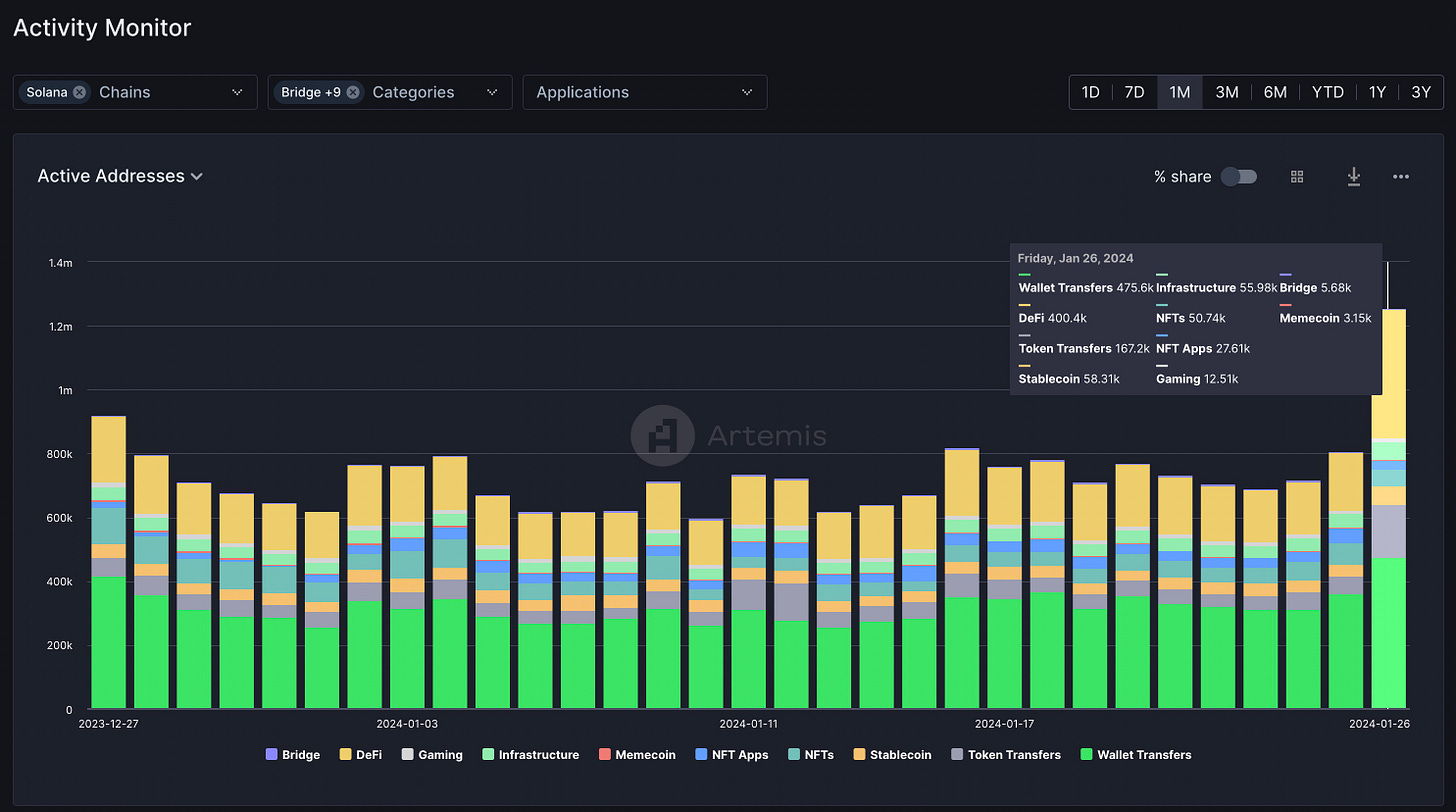Click the Artemis watermark logo
Image resolution: width=1456 pixels, height=812 pixels.
pyautogui.click(x=662, y=435)
